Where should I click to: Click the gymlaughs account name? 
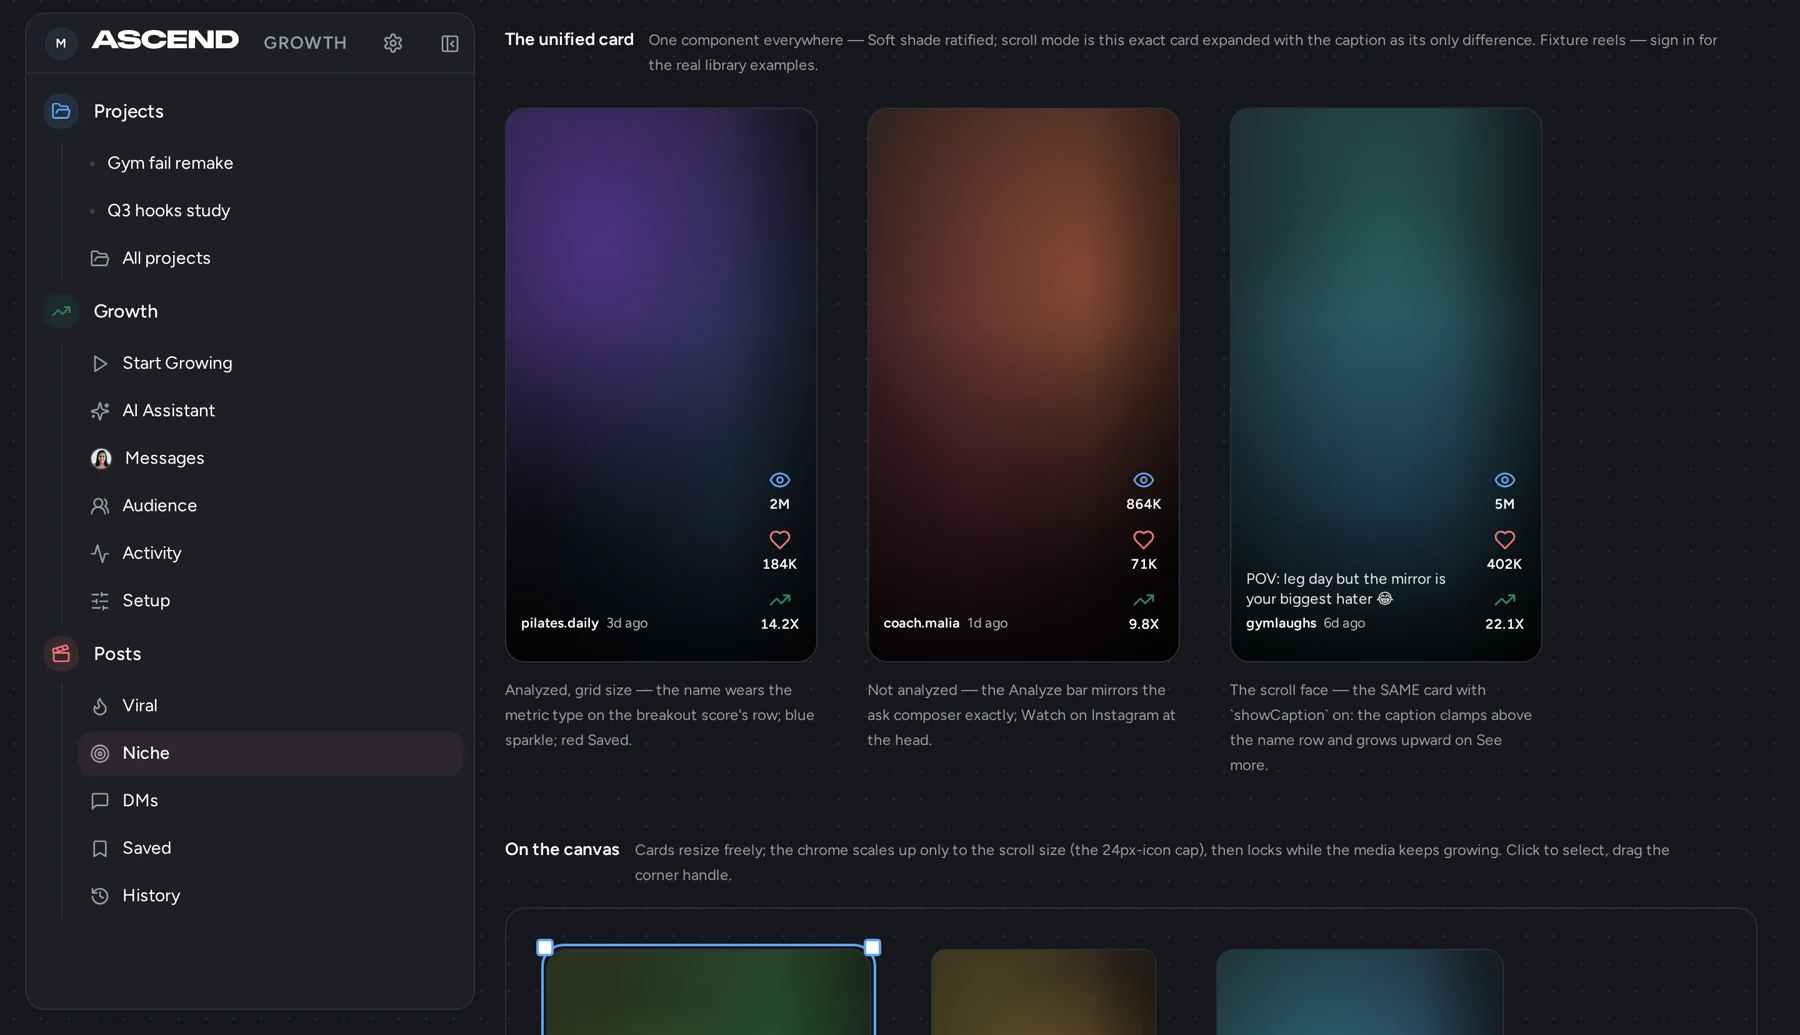1281,623
